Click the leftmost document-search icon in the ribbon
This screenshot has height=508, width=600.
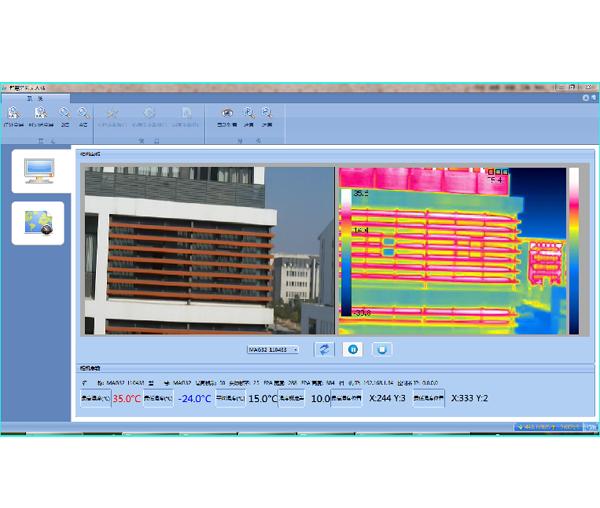coord(14,116)
